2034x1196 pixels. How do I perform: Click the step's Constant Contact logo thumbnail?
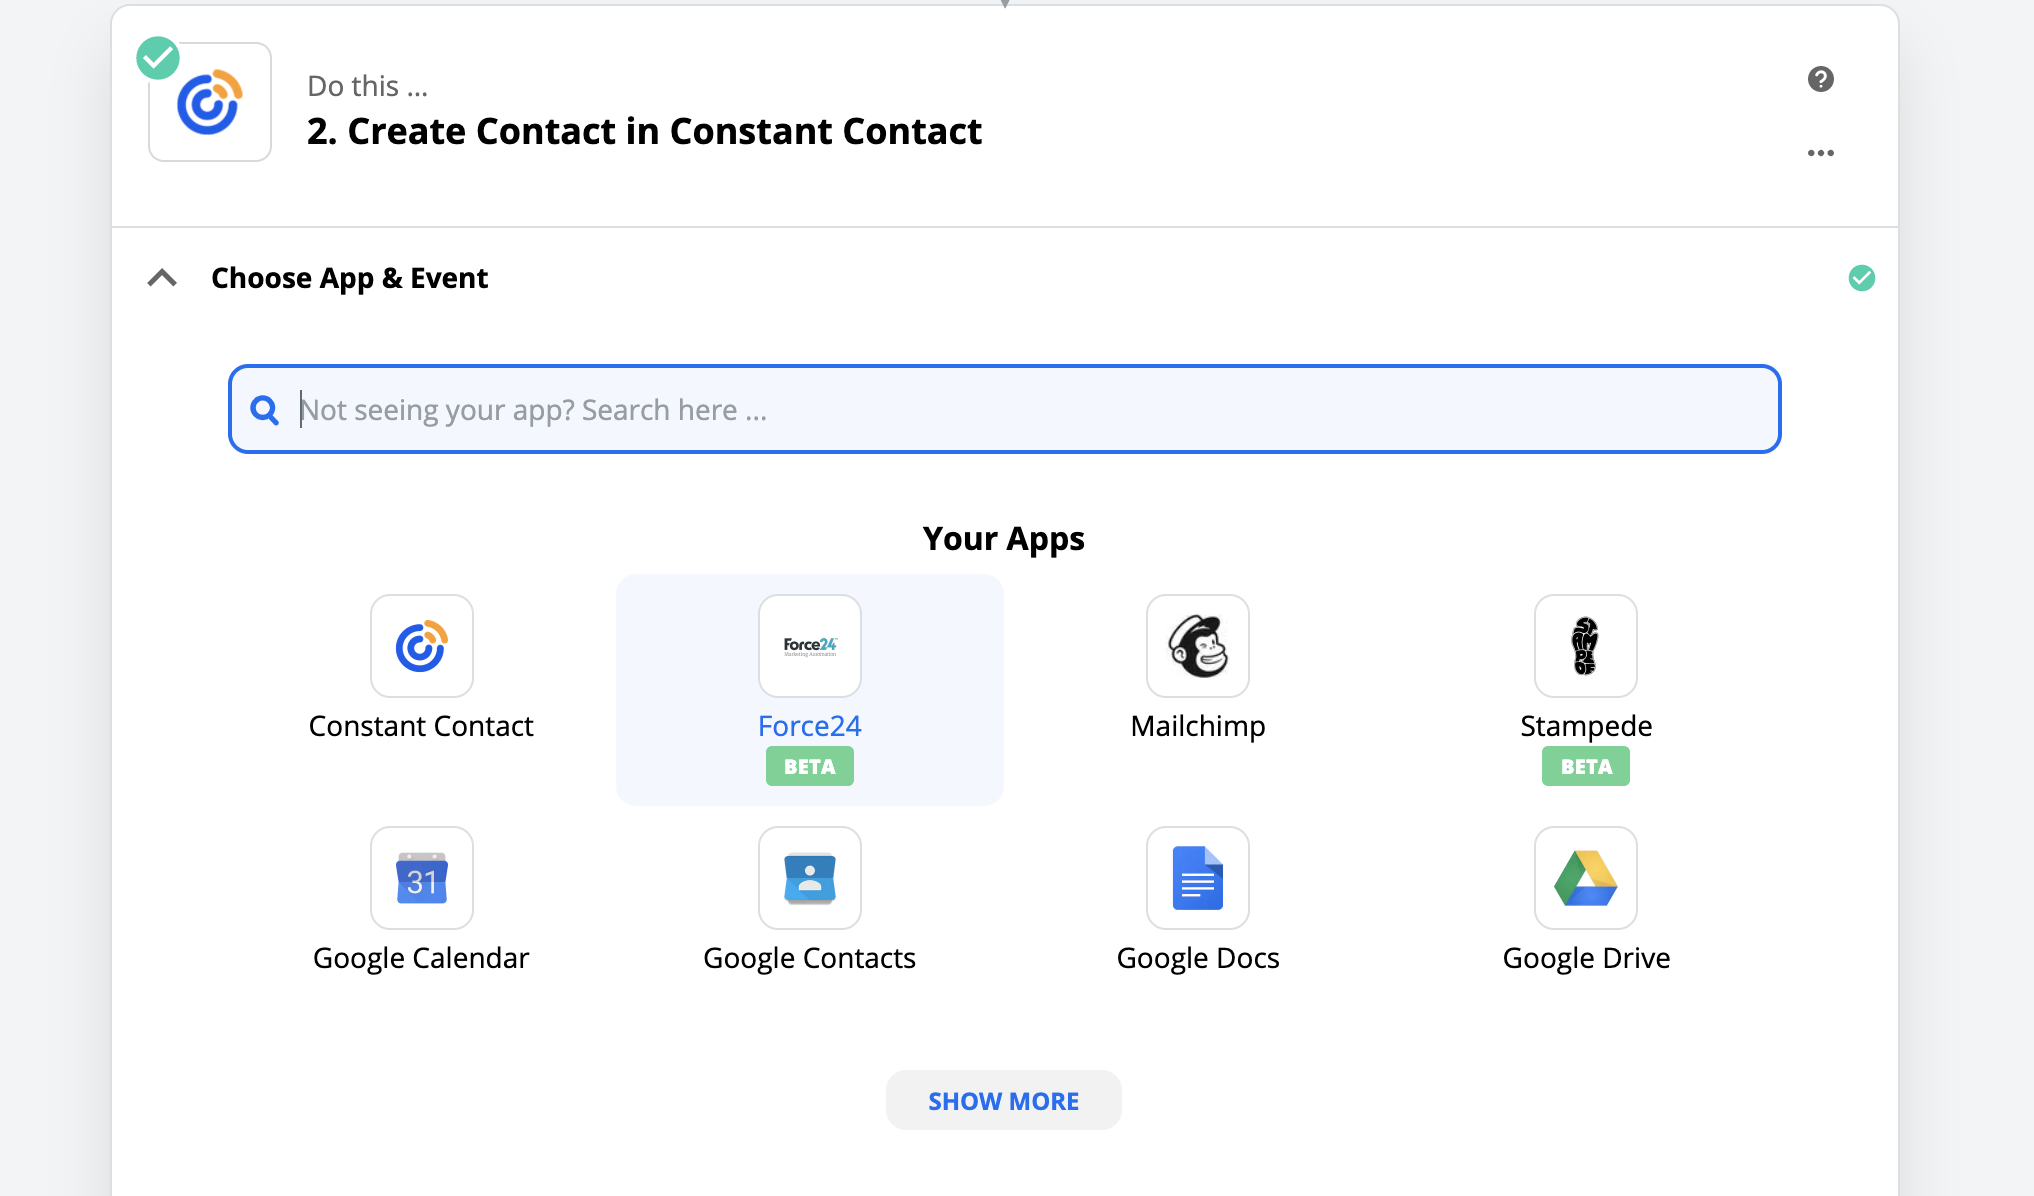tap(210, 103)
